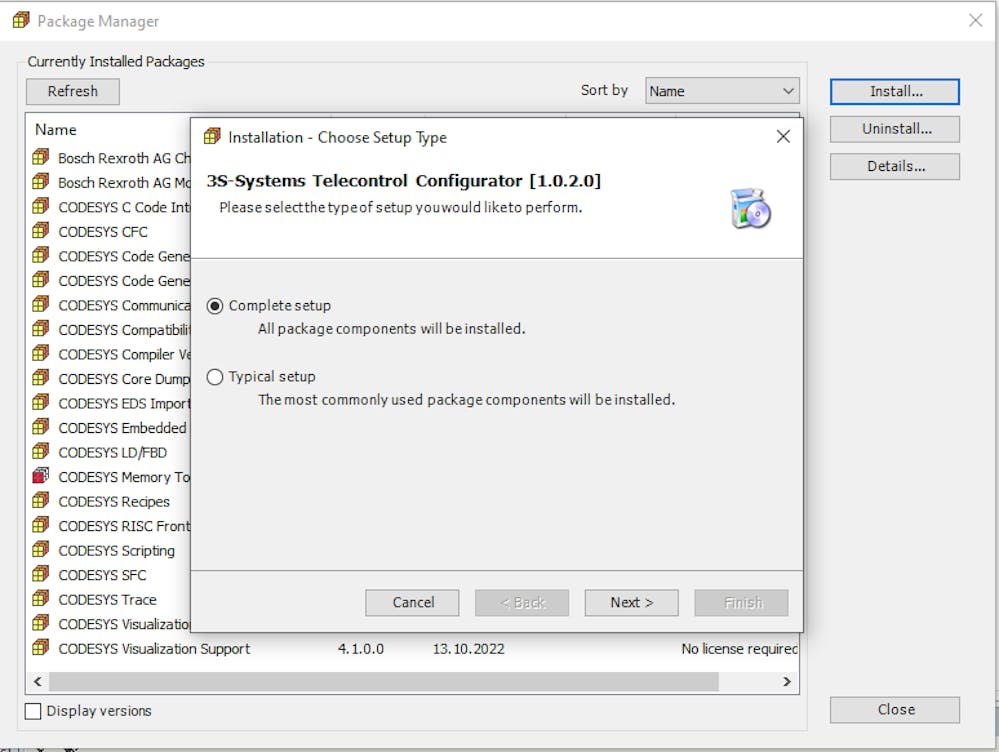Click the setup CD installer graphic
The image size is (999, 752).
click(751, 208)
